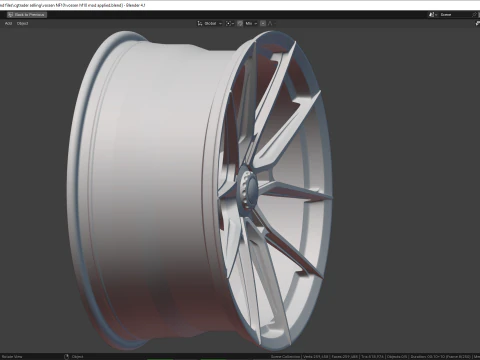Click Scene Collection text in status bar
Screen dimensions: 480x360
coord(285,357)
